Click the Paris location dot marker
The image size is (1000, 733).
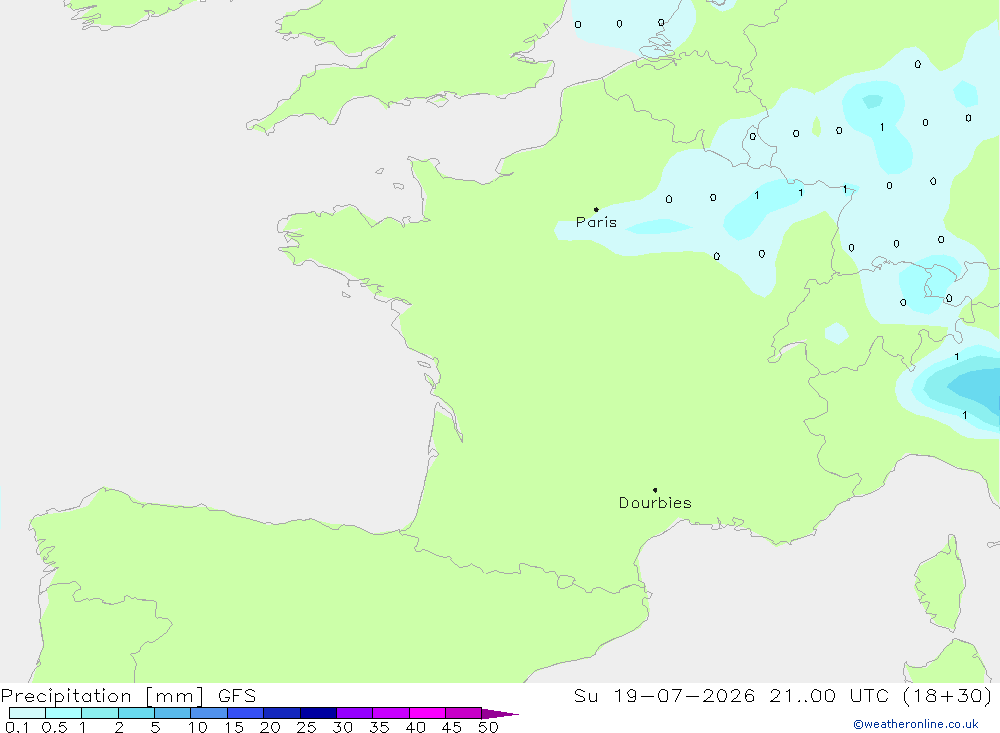596,209
